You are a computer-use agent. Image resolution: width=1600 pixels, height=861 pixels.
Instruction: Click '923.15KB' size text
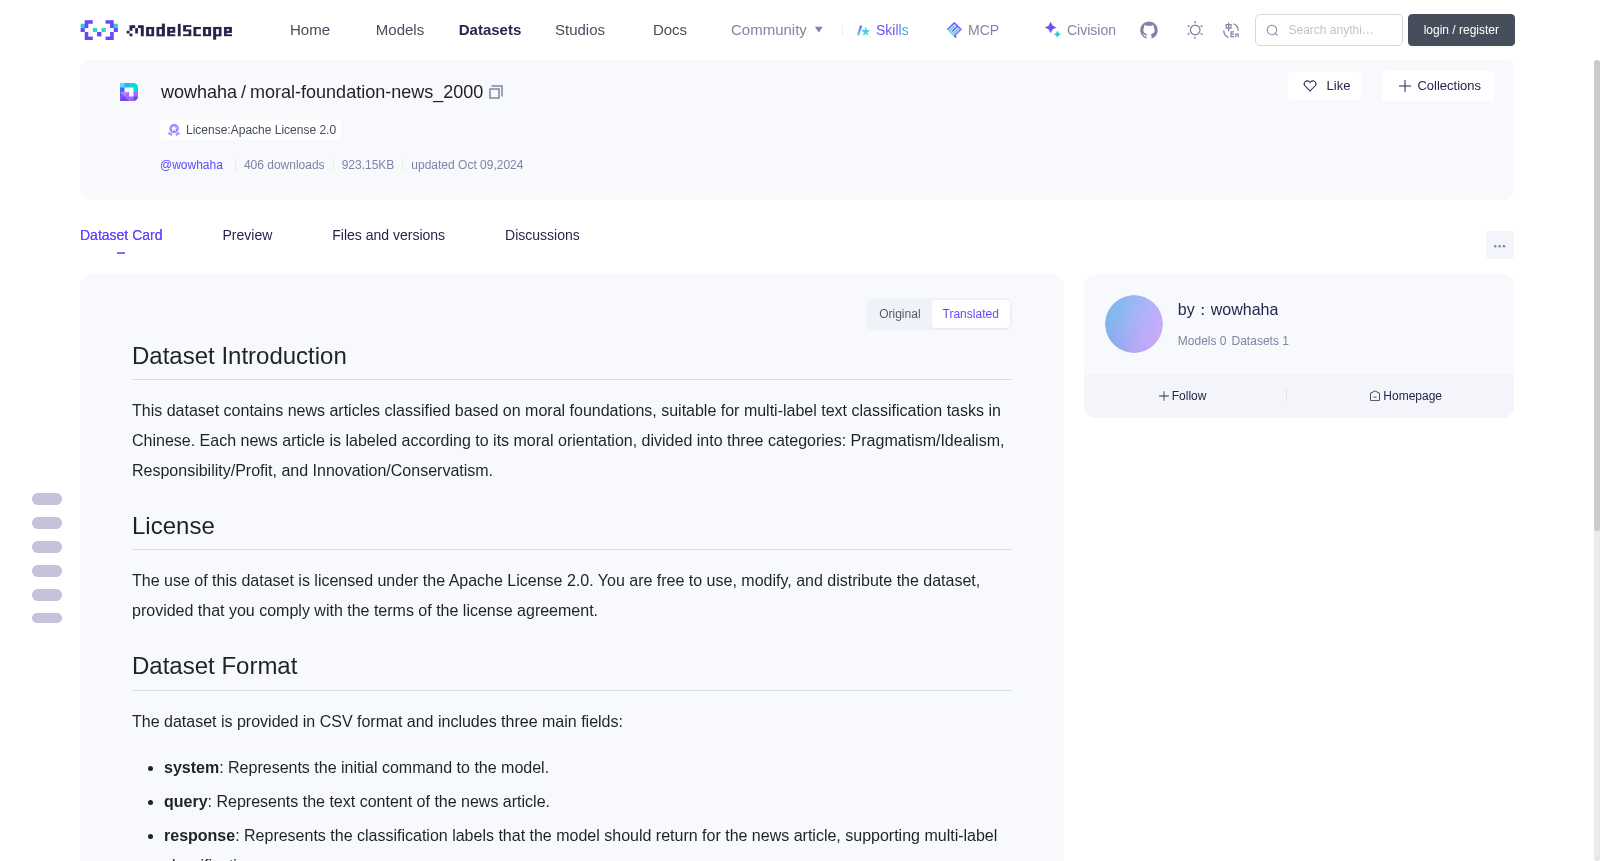[368, 165]
